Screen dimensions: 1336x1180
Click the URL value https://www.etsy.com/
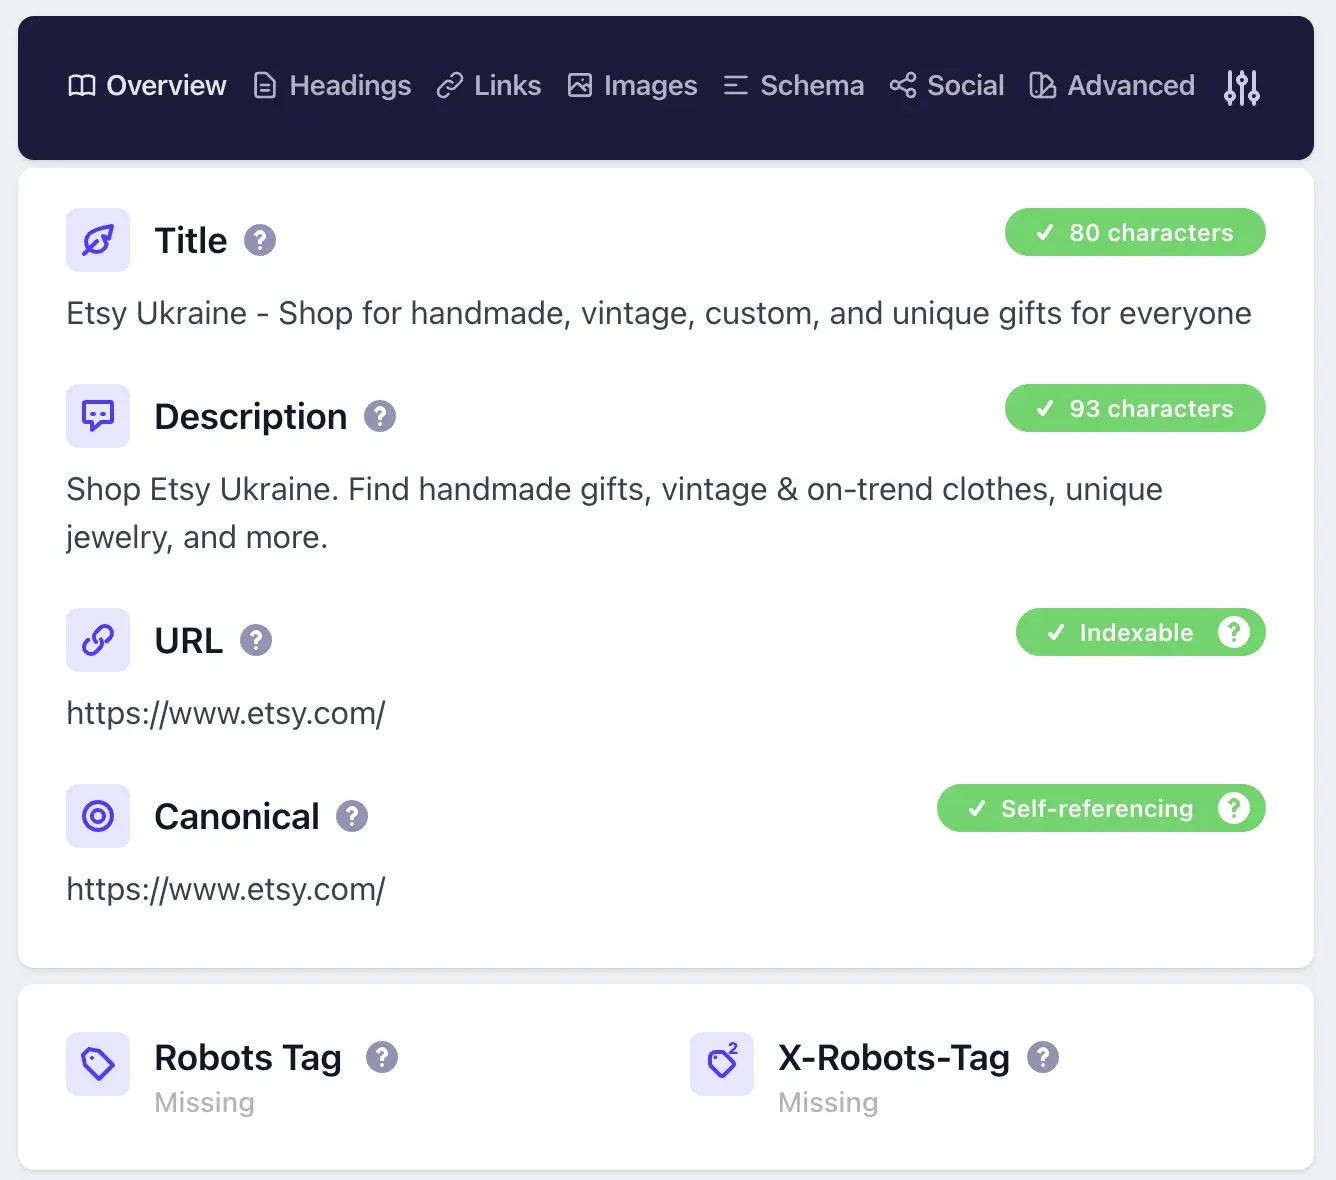(x=226, y=714)
